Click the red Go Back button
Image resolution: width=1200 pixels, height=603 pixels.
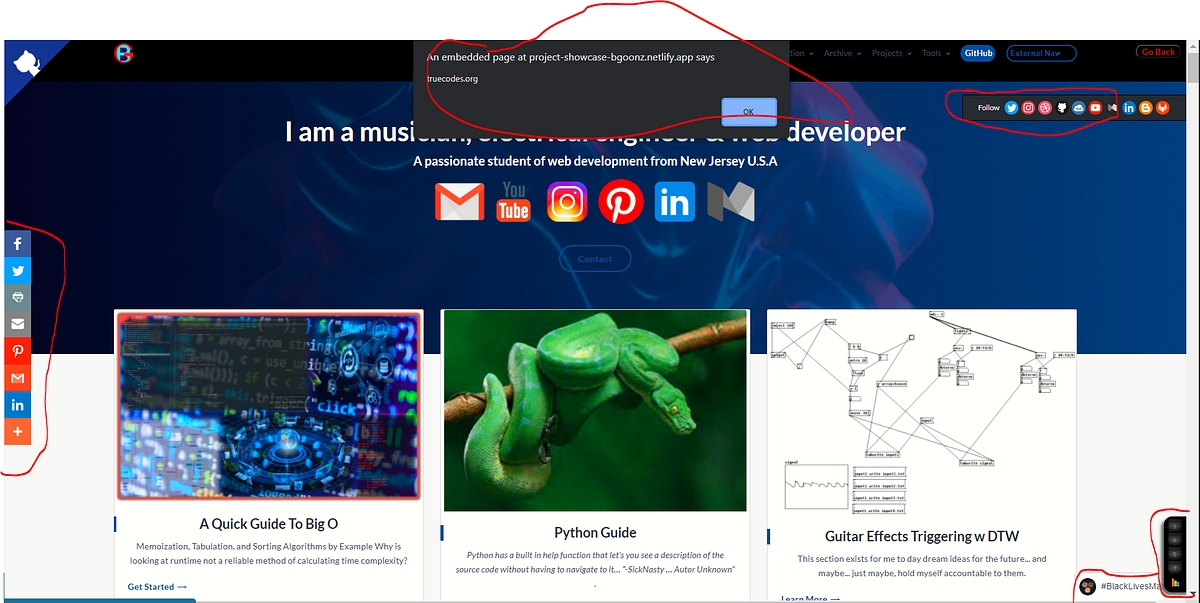[1158, 52]
